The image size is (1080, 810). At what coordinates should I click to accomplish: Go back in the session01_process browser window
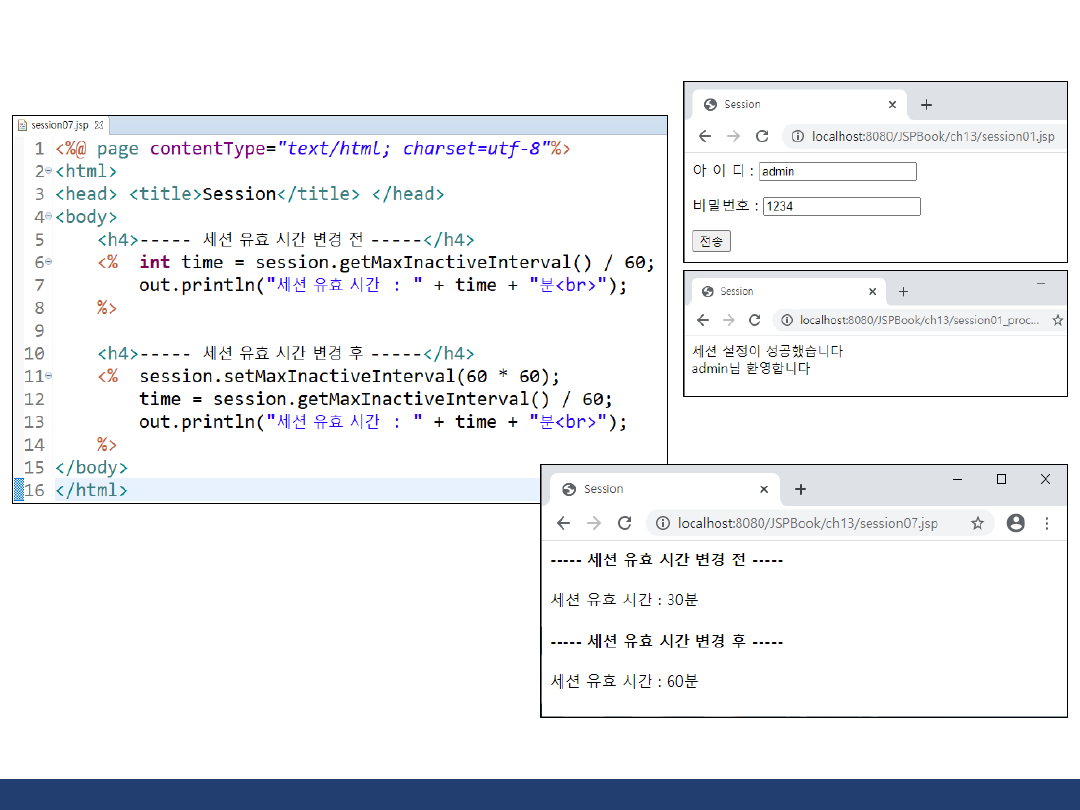point(703,320)
